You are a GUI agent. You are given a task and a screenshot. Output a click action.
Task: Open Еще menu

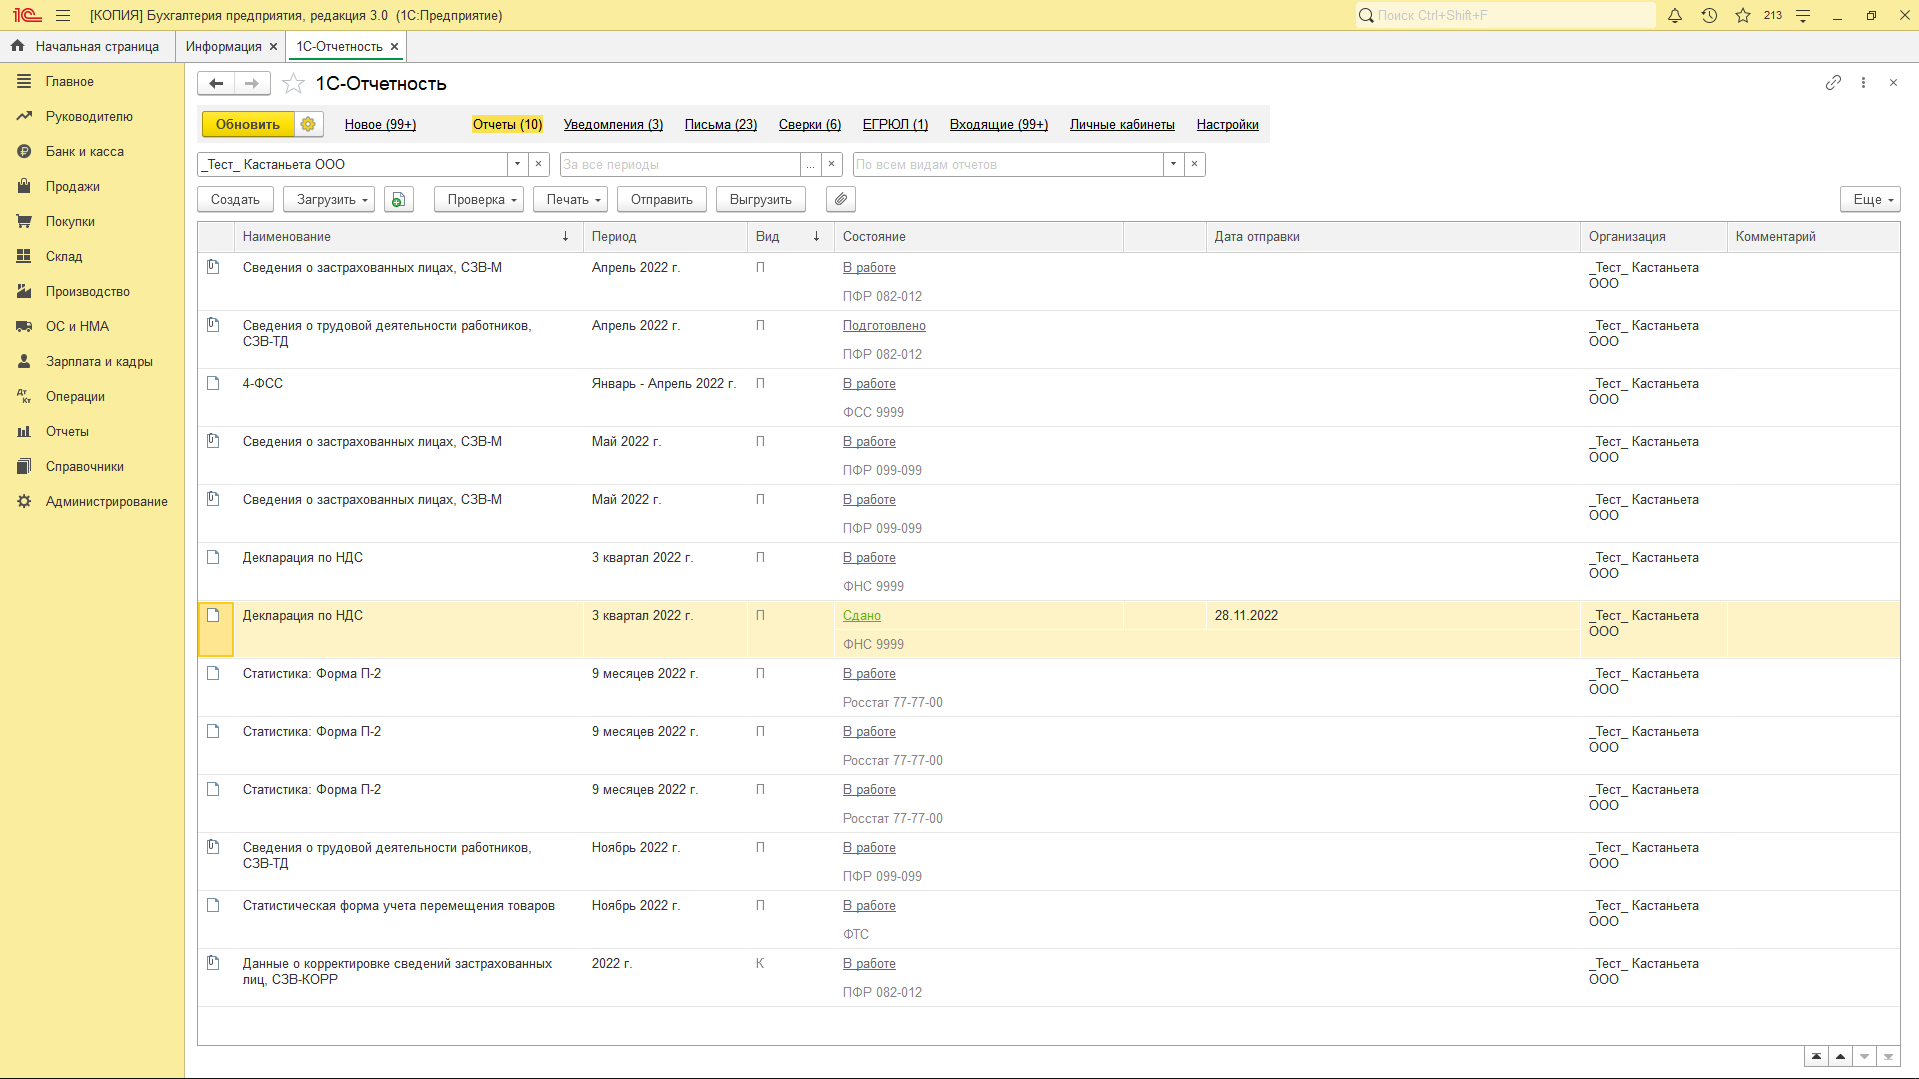[1870, 200]
